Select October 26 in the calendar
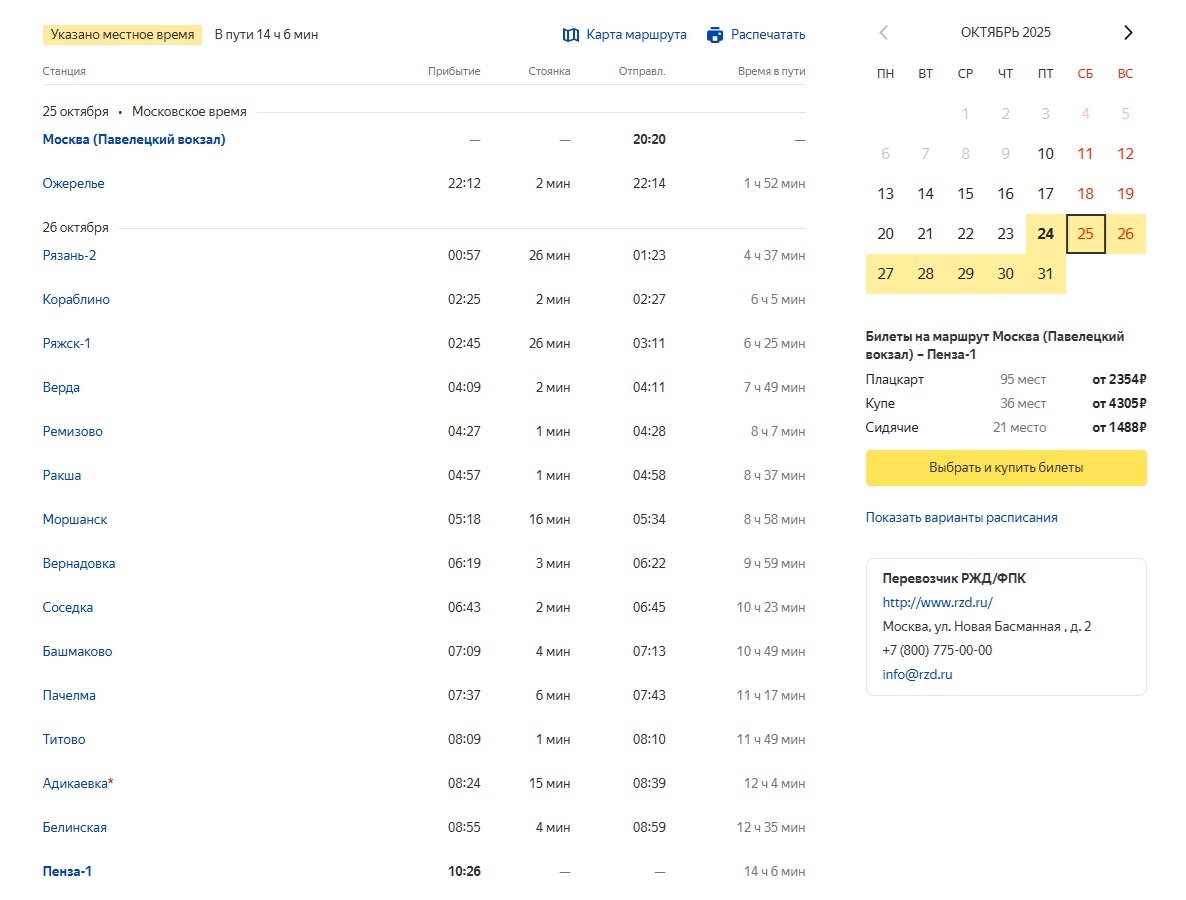The width and height of the screenshot is (1186, 900). point(1125,234)
